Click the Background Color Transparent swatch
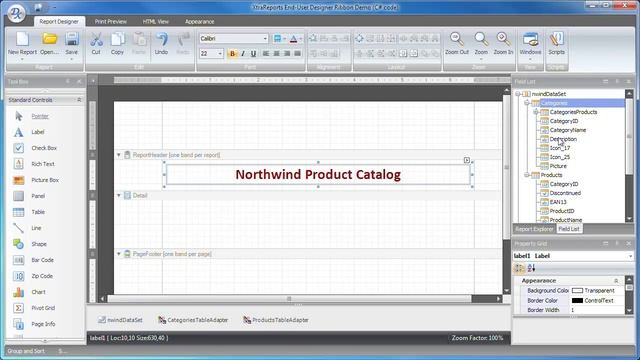This screenshot has width=640, height=360. pos(577,291)
